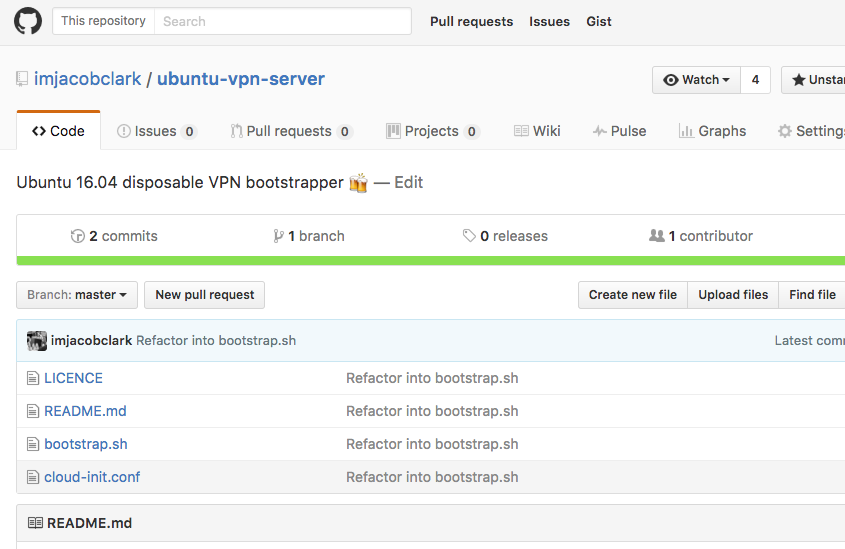845x549 pixels.
Task: Switch to the Settings tab
Action: click(x=811, y=131)
